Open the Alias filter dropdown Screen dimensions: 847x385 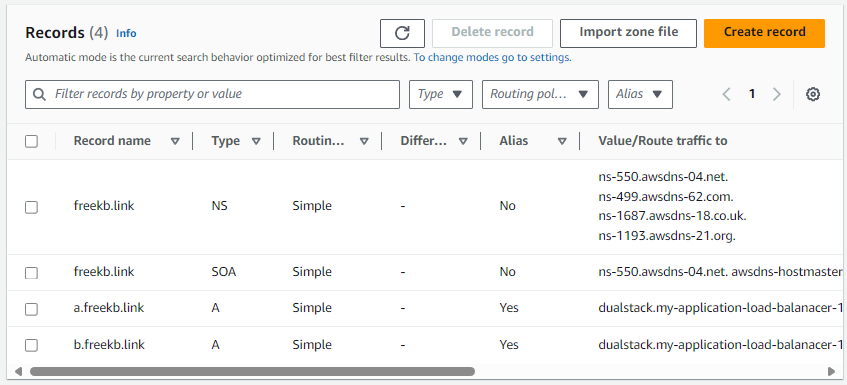coord(640,94)
